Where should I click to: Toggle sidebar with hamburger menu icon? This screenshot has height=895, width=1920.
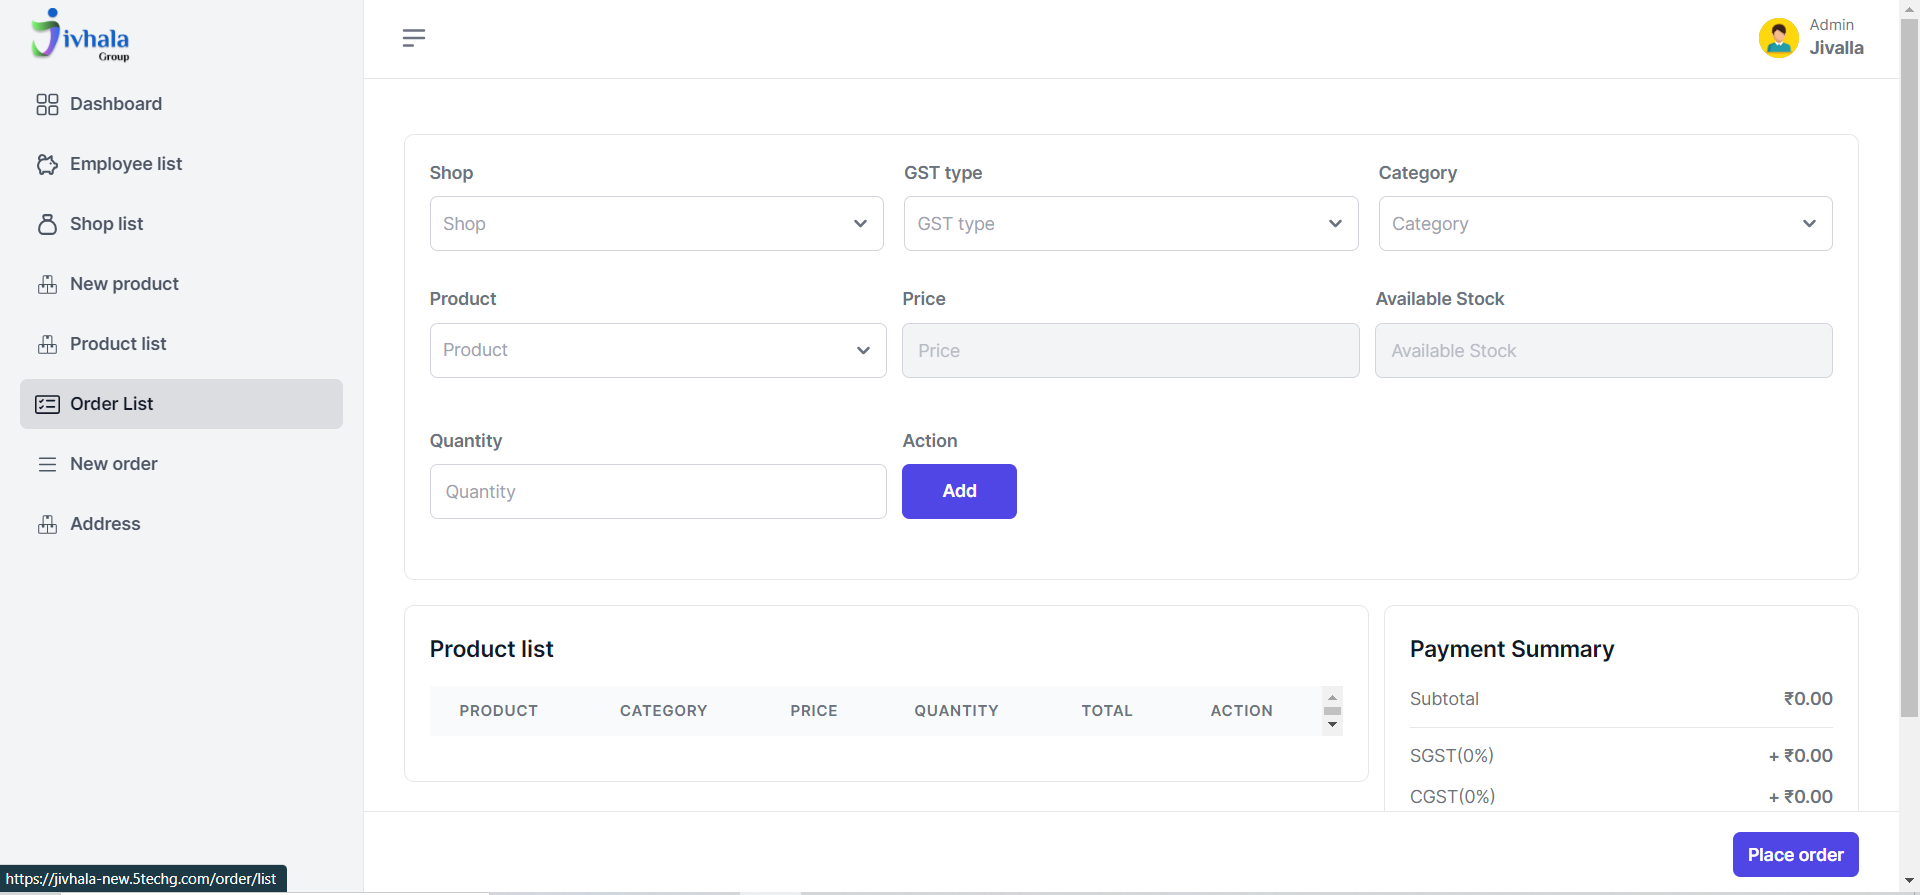pyautogui.click(x=414, y=38)
